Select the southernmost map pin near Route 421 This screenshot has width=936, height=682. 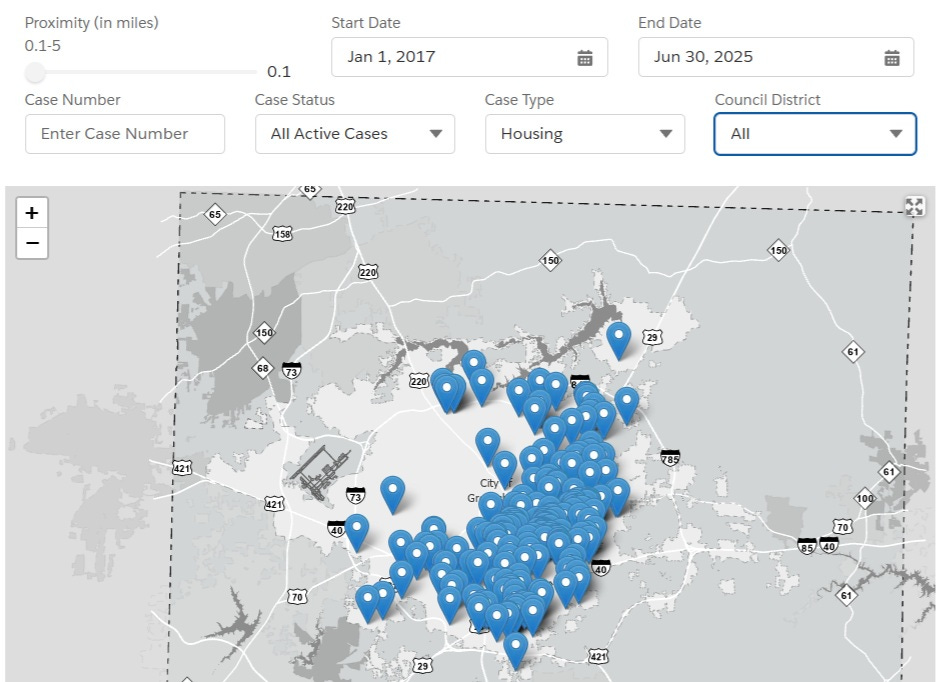516,651
